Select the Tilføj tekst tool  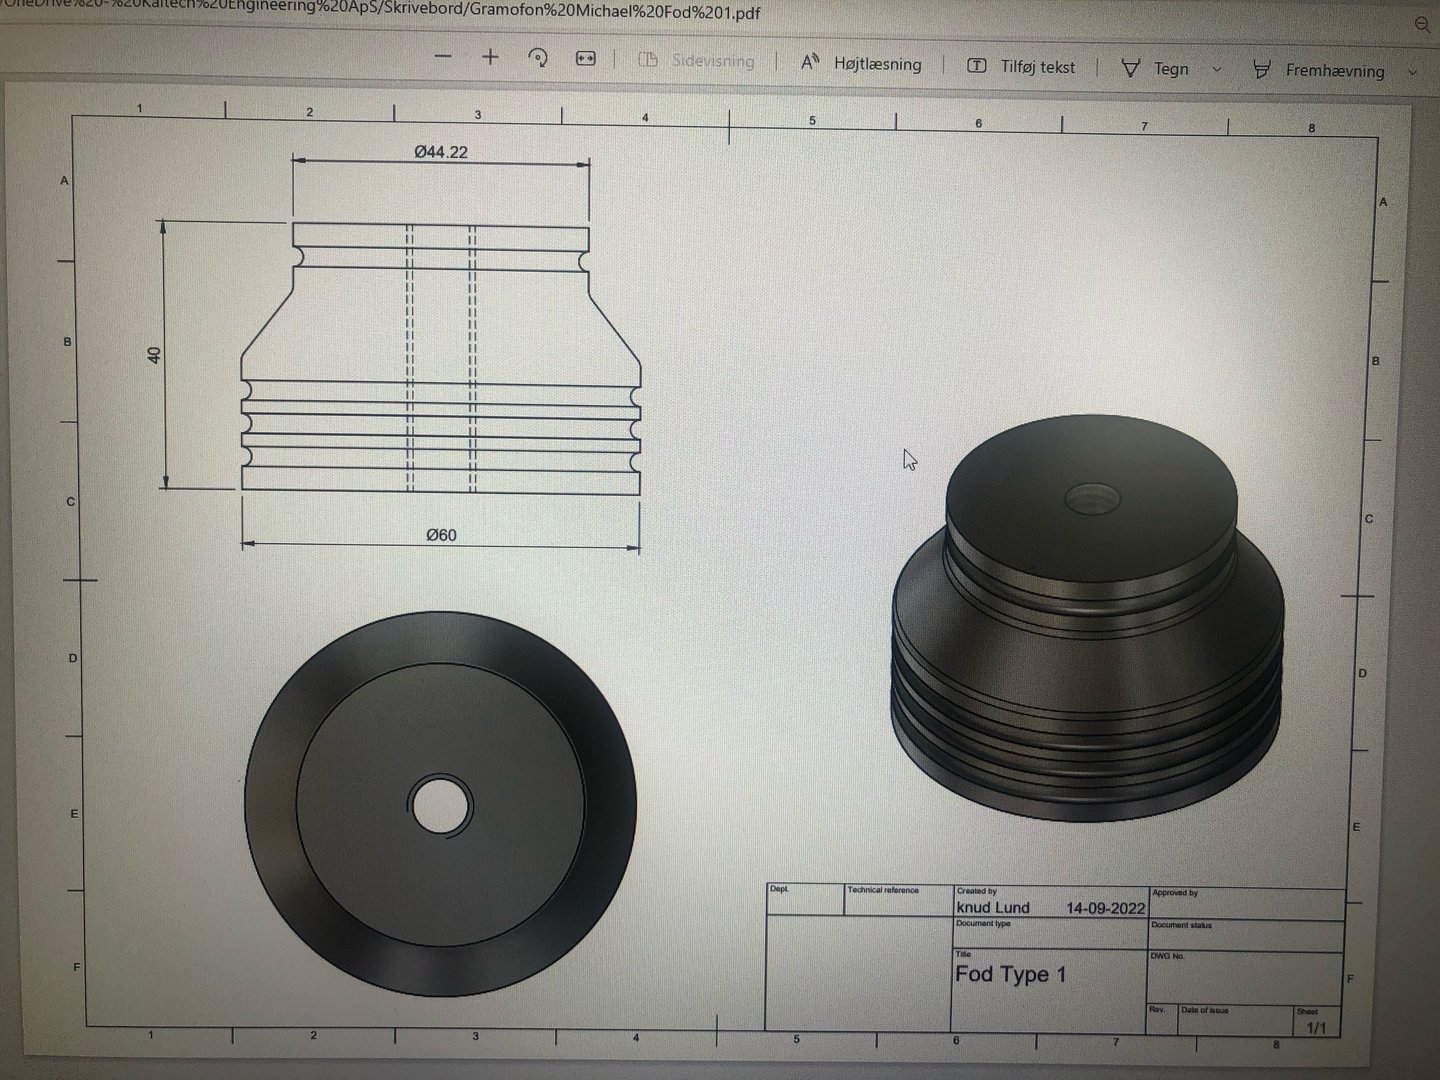coord(1021,67)
